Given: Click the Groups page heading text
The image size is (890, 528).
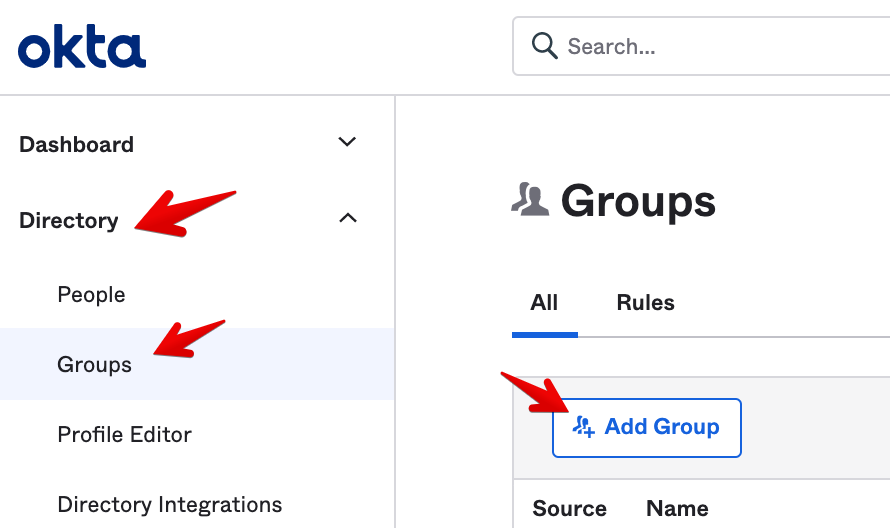Looking at the screenshot, I should pyautogui.click(x=638, y=202).
